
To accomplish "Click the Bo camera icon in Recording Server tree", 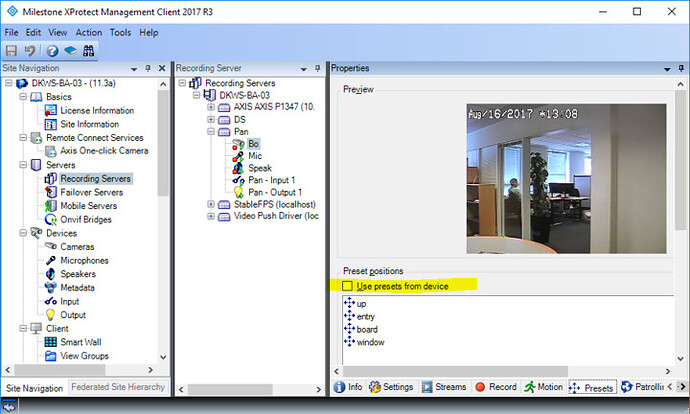I will [x=238, y=144].
